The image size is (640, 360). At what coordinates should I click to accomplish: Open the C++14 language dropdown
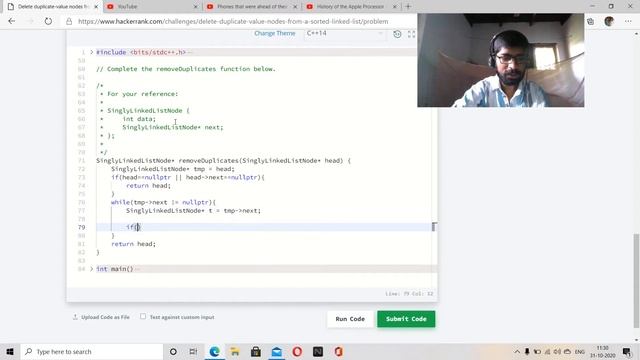pos(344,33)
